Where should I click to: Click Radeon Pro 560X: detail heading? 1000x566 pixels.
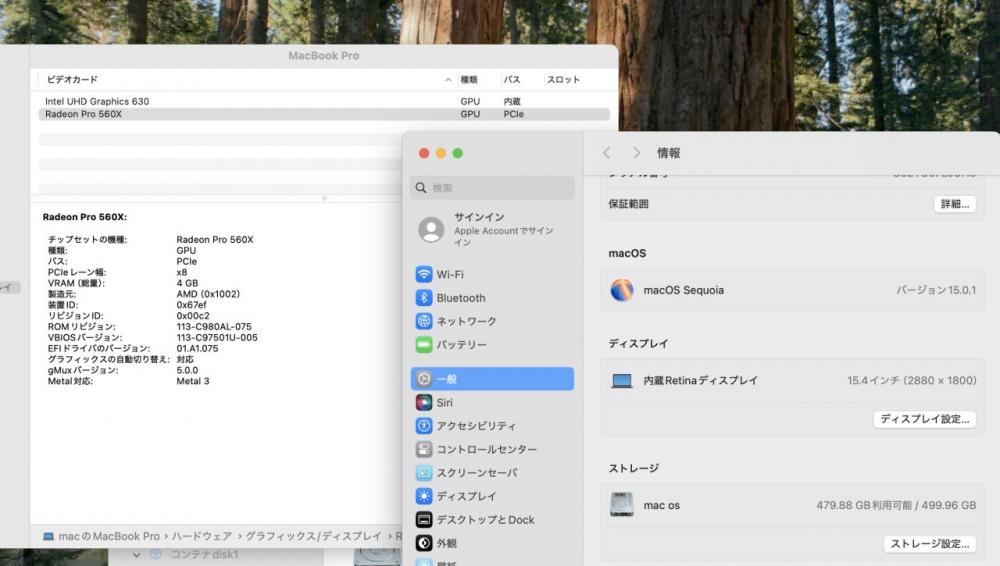(x=85, y=217)
